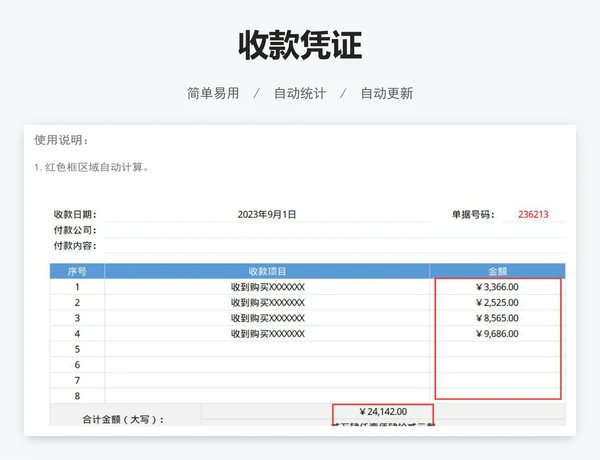Click the empty item cell in row 5
600x460 pixels.
click(267, 349)
